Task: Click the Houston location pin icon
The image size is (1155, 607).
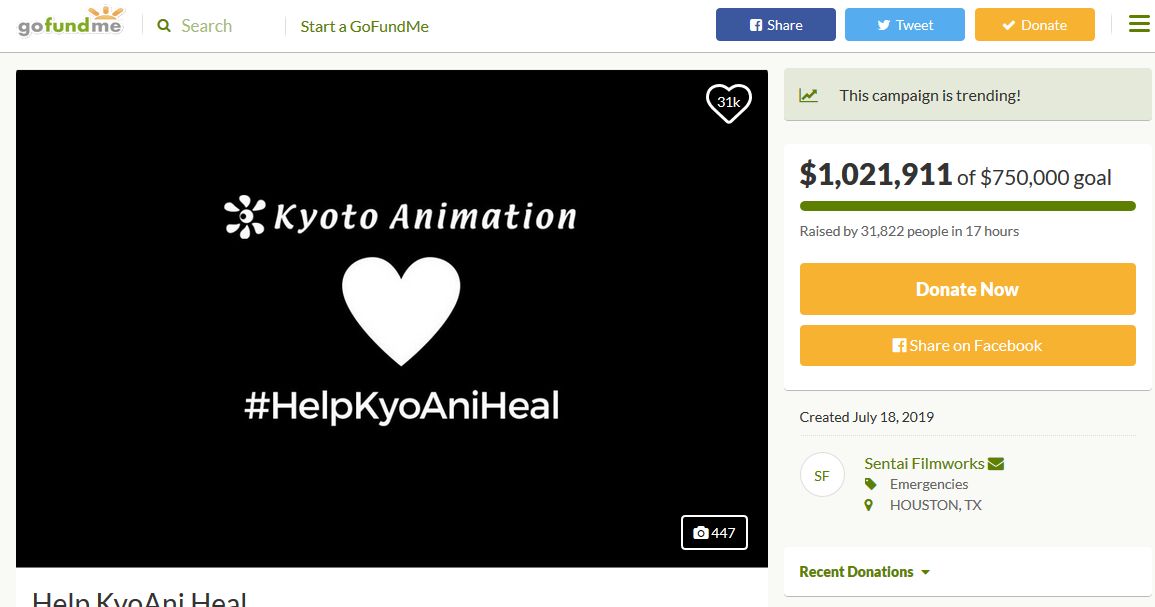Action: click(869, 505)
